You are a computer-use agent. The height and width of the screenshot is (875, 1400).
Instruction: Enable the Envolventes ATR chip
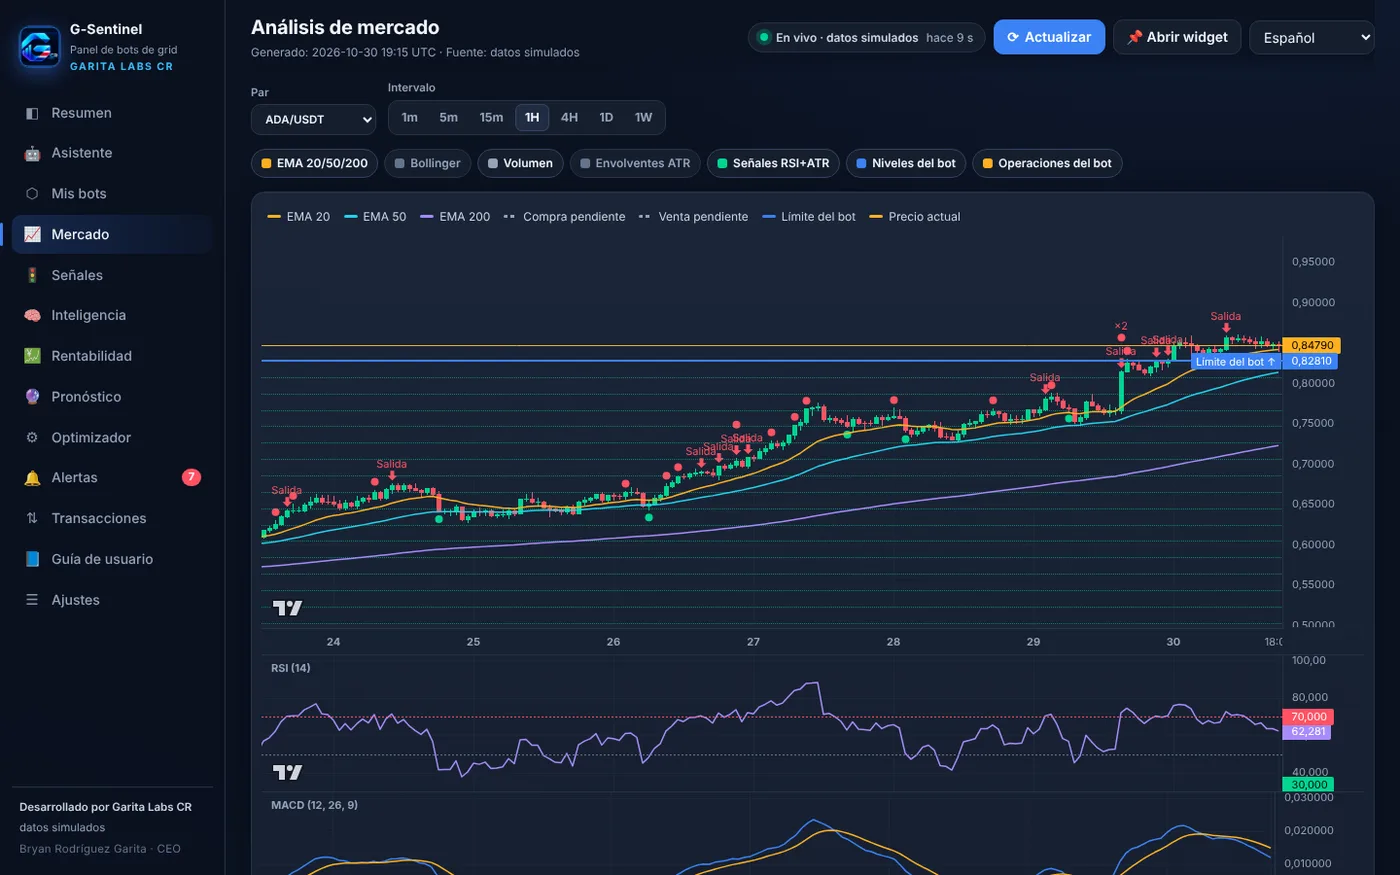point(635,163)
